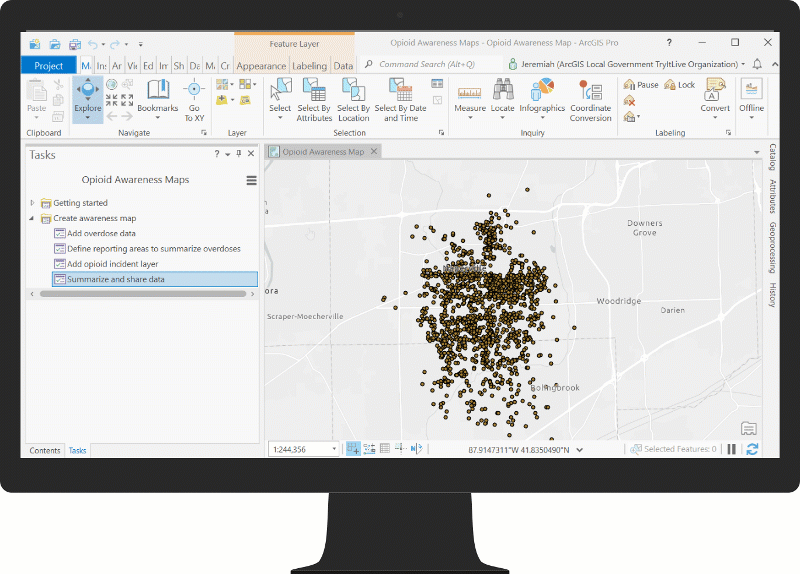This screenshot has width=800, height=574.
Task: Select the Summarize and share data task
Action: point(155,279)
